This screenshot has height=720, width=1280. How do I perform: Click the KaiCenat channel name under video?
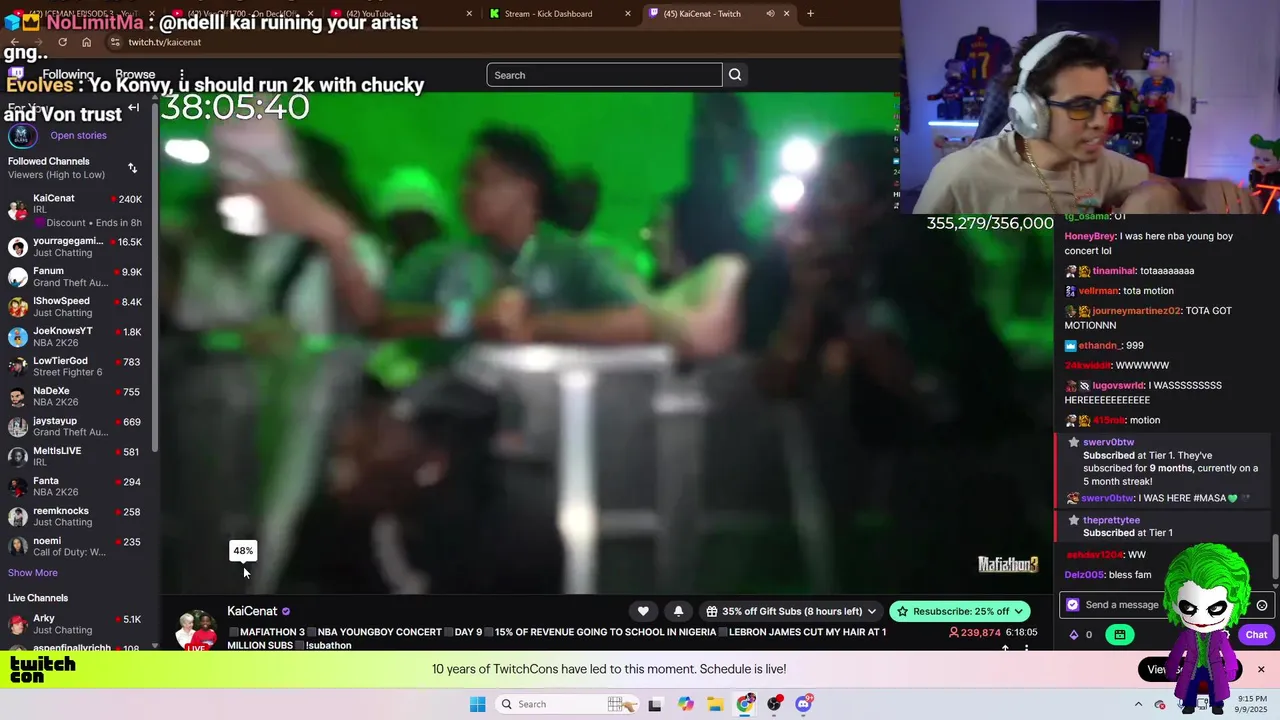(252, 611)
